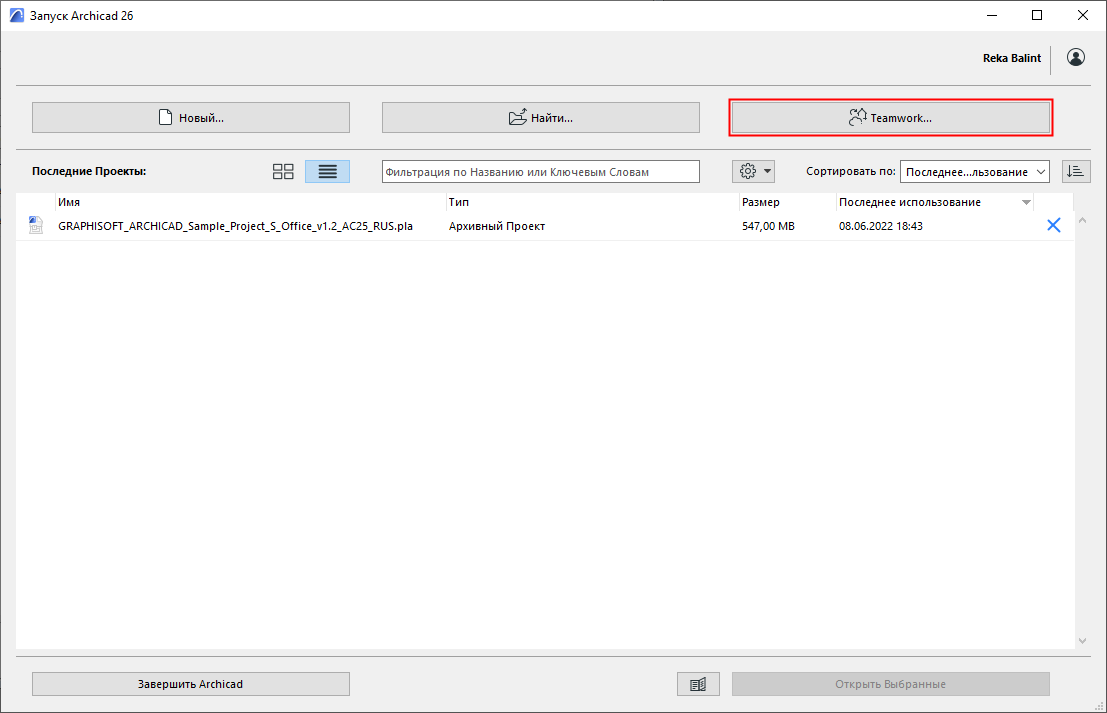Click the 08.06.2022 18:43 date cell
Viewport: 1107px width, 713px height.
coord(880,226)
